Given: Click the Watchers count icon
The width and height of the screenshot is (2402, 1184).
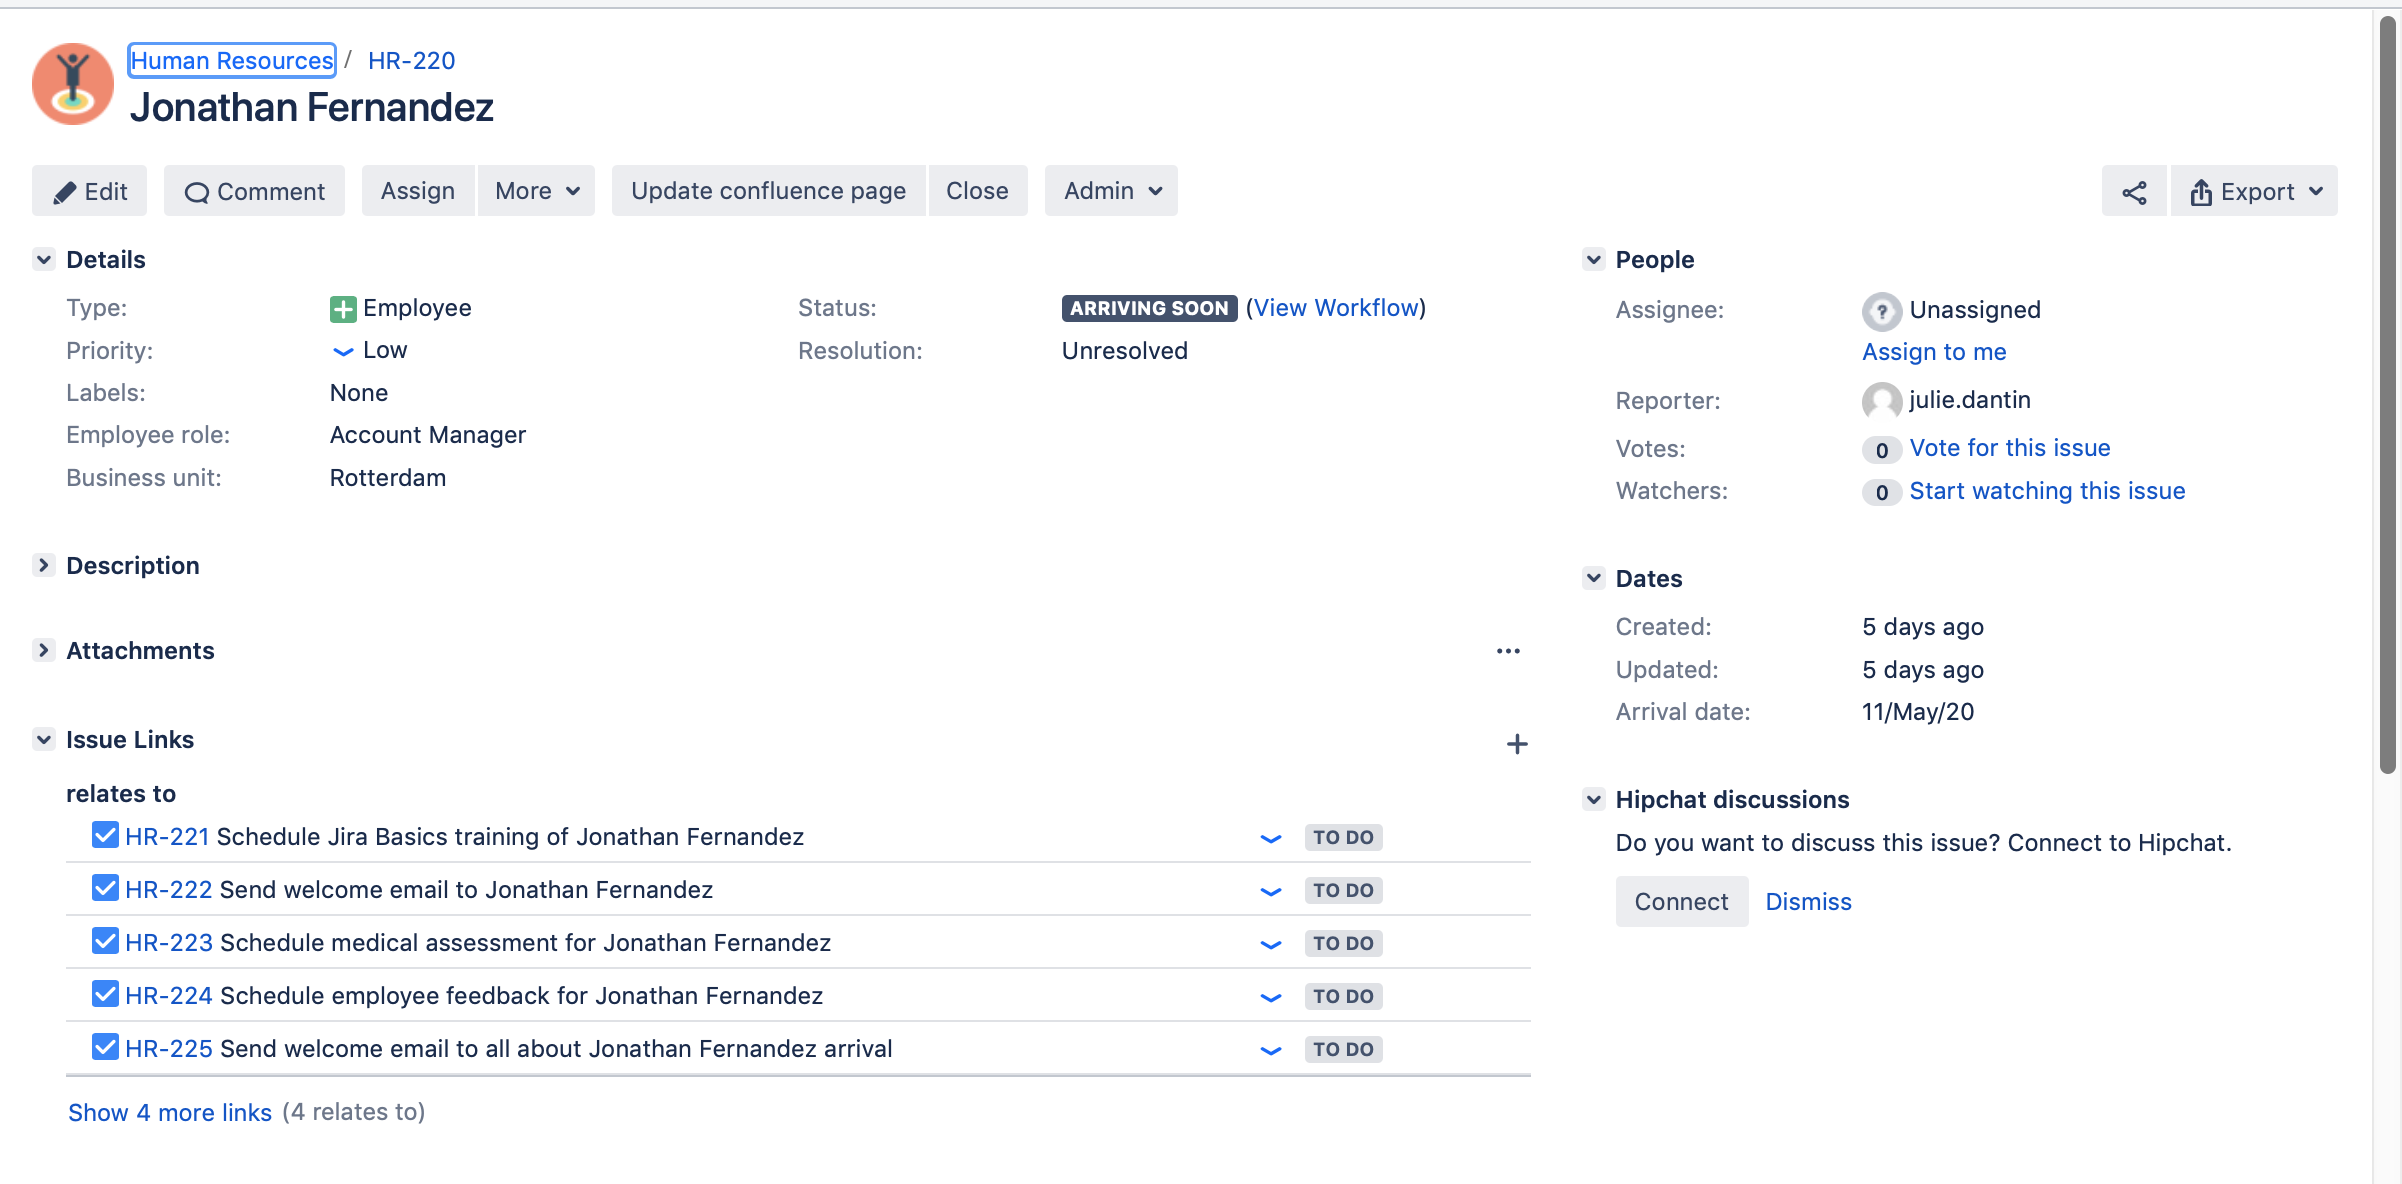Looking at the screenshot, I should [1880, 490].
